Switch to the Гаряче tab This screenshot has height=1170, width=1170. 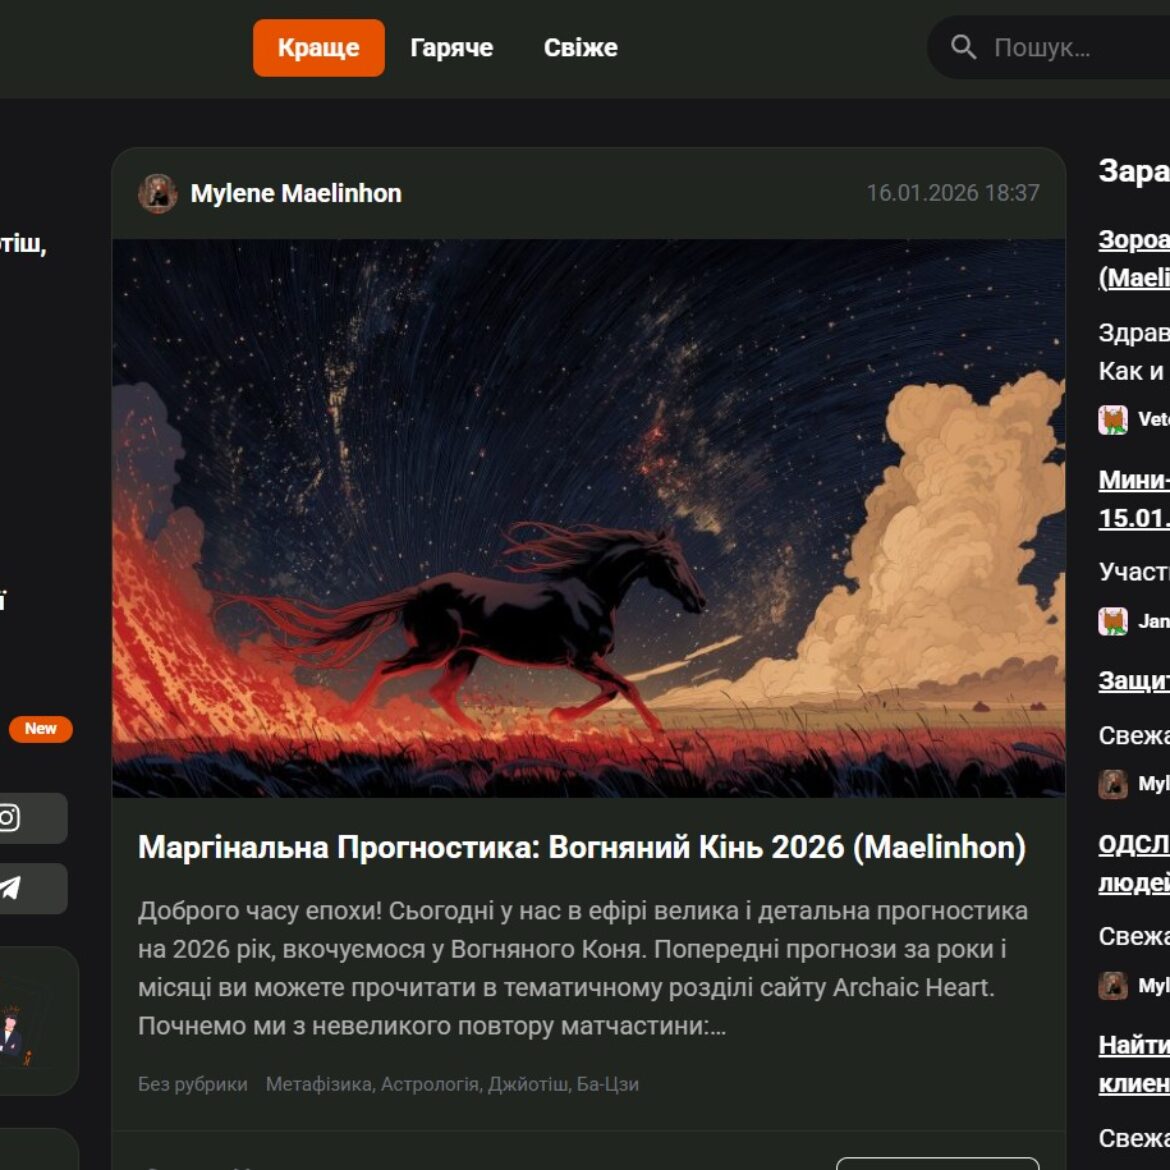pos(451,48)
